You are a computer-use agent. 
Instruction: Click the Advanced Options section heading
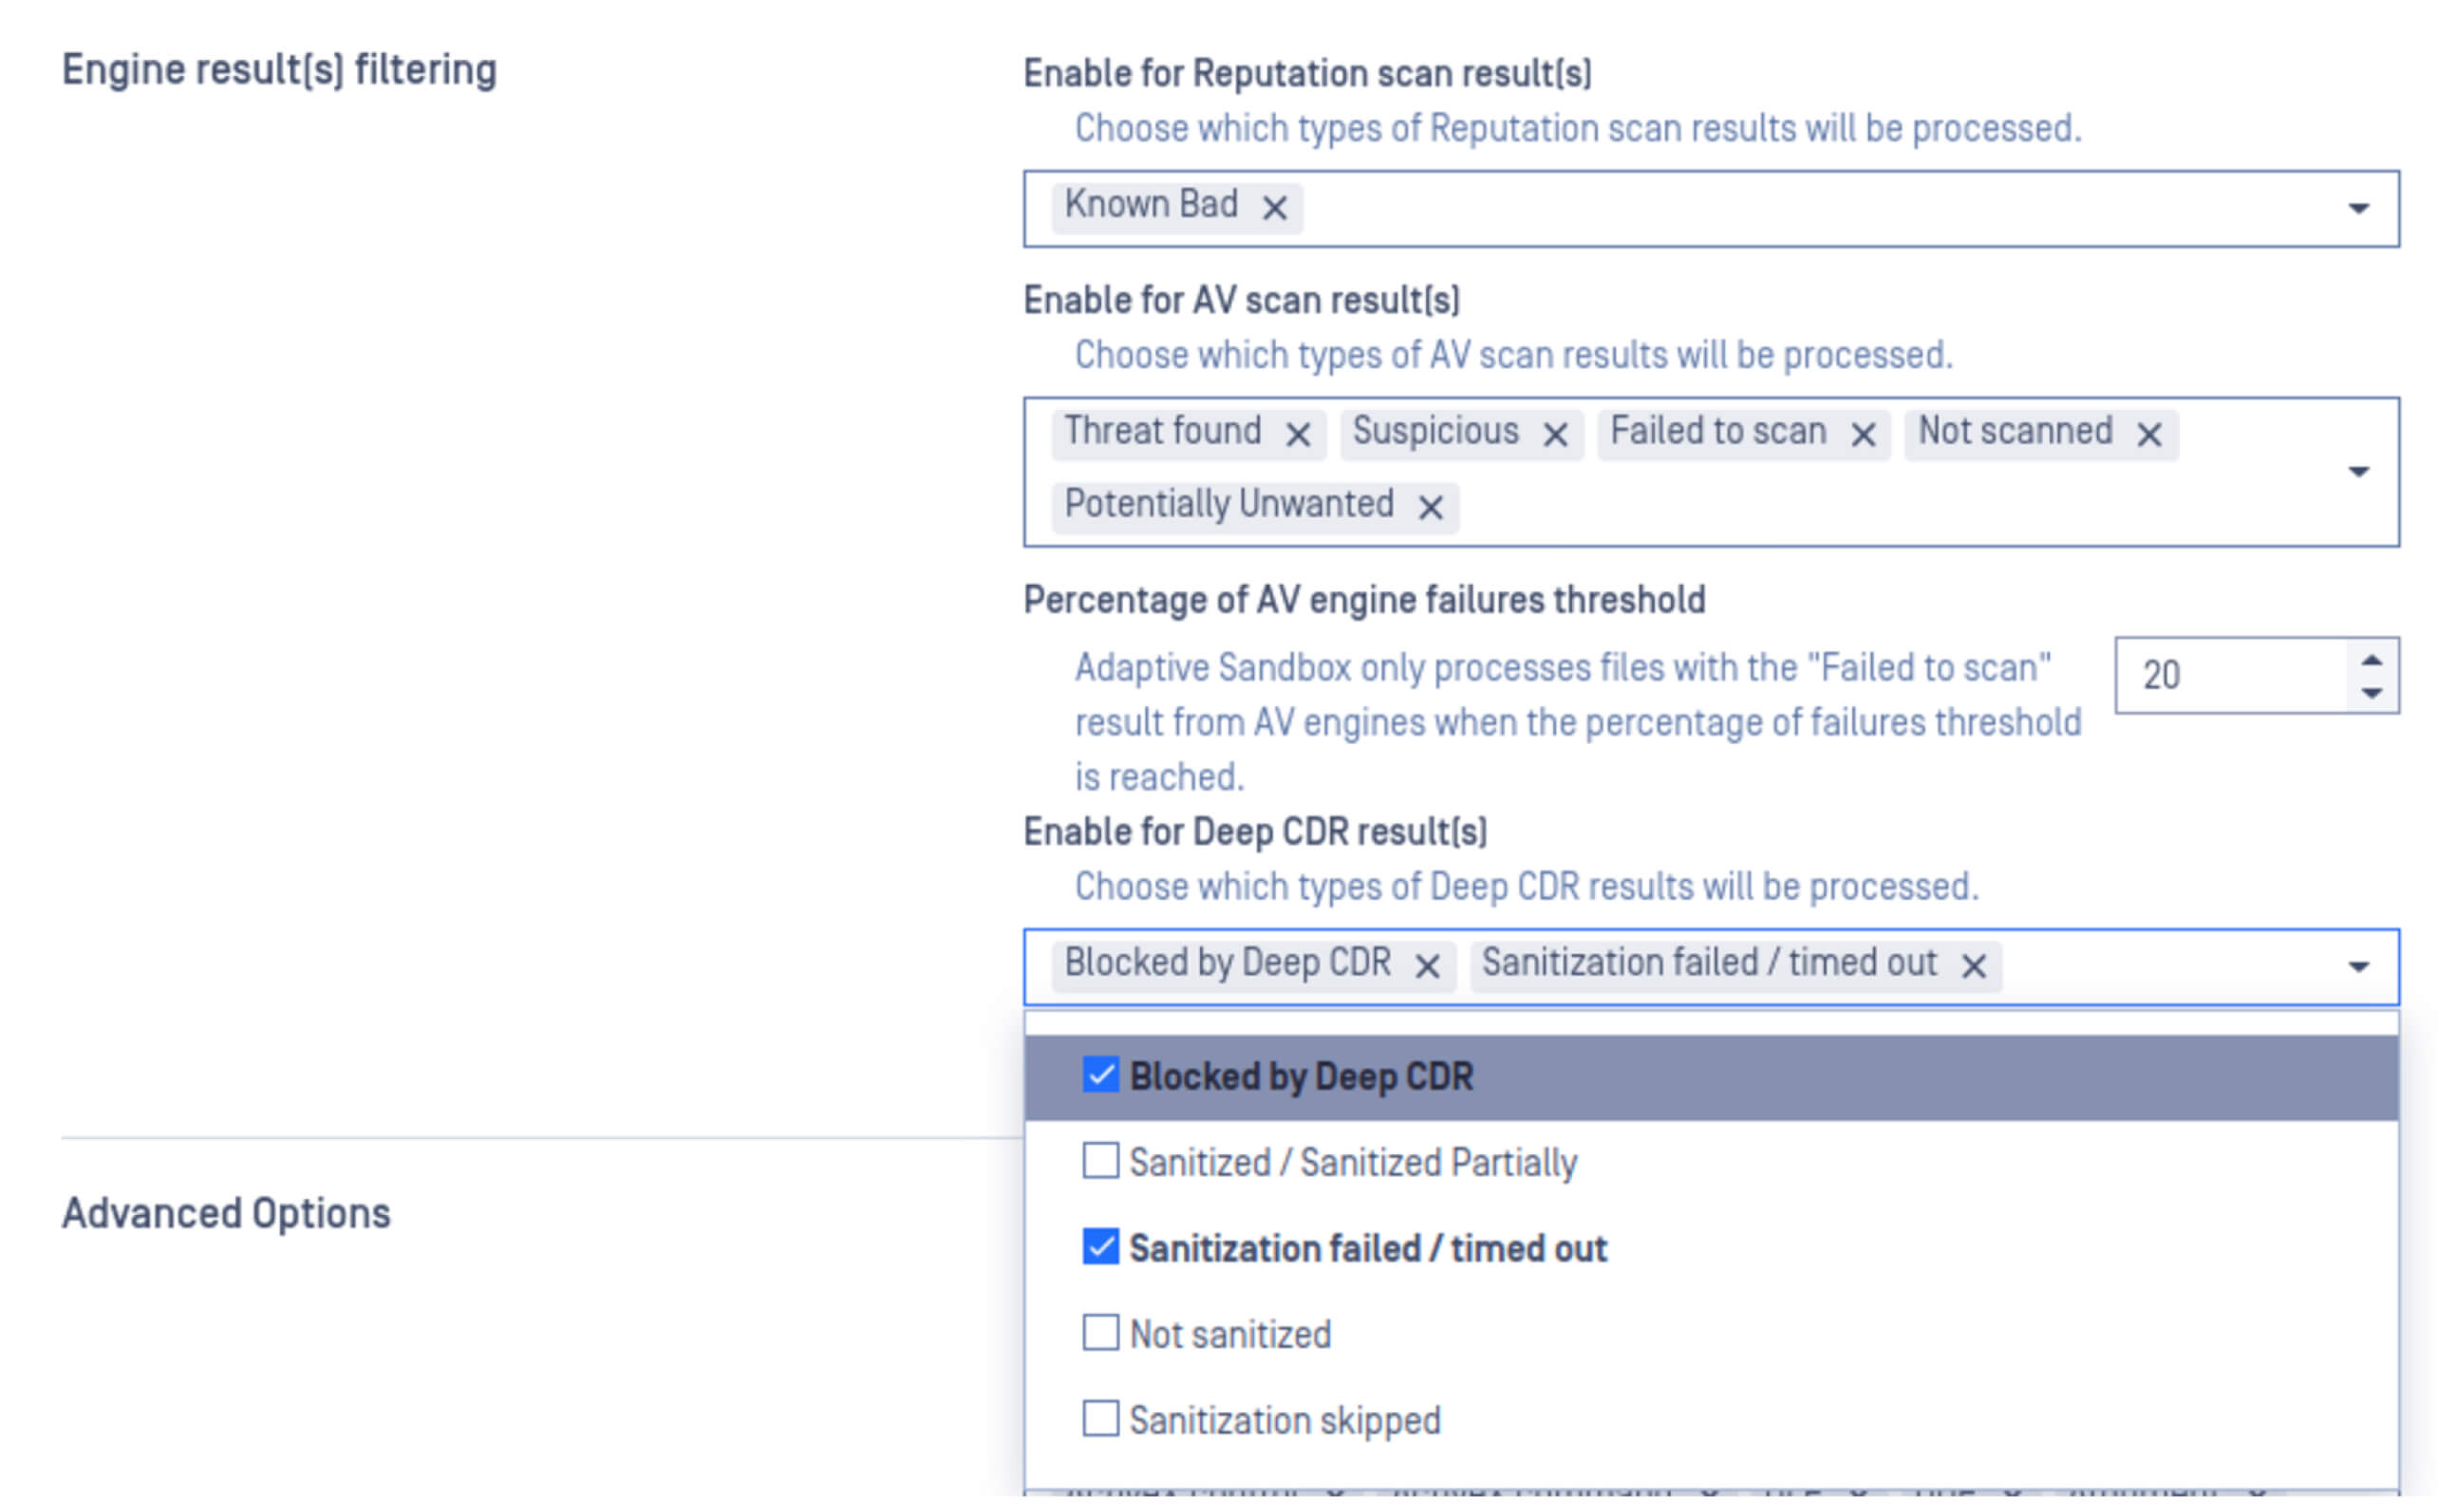[226, 1214]
